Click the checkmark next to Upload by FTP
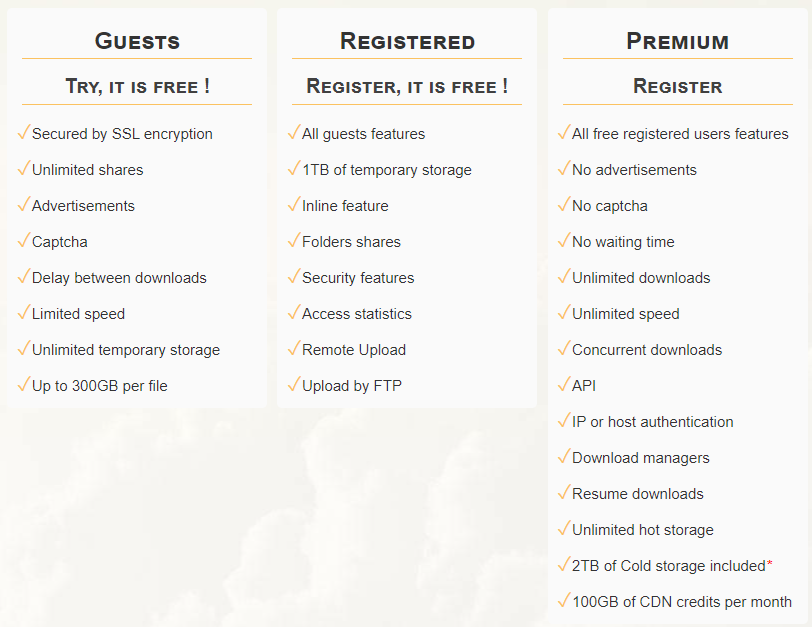Viewport: 812px width, 627px height. (x=293, y=385)
